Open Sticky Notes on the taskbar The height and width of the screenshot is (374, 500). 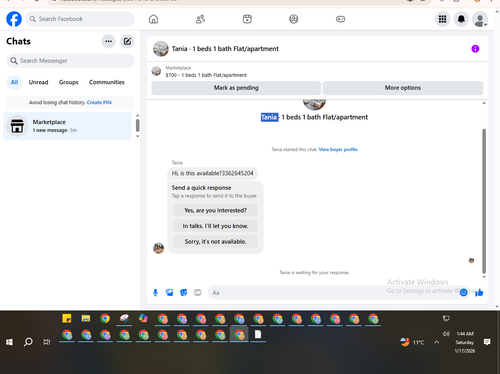coord(67,318)
